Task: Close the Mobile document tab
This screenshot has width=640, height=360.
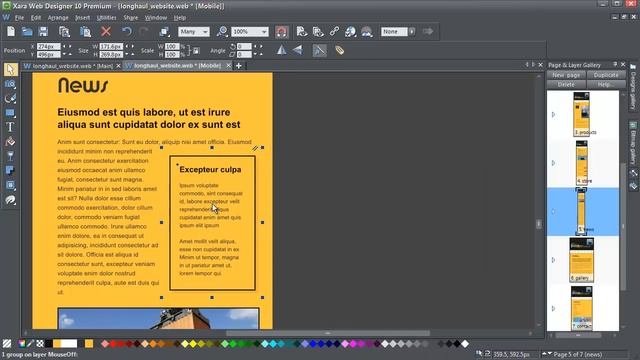Action: click(x=229, y=65)
